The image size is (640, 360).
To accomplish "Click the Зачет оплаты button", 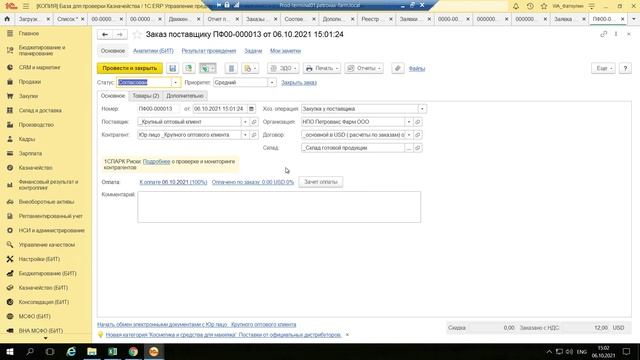I will click(x=321, y=182).
